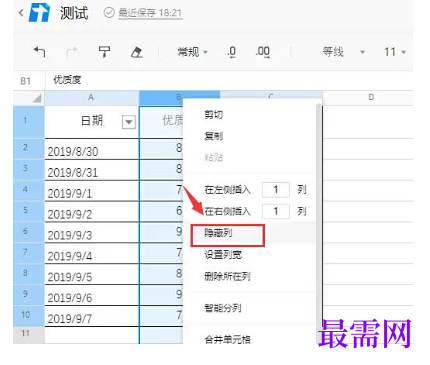Click cell 2019/8/30

click(92, 149)
